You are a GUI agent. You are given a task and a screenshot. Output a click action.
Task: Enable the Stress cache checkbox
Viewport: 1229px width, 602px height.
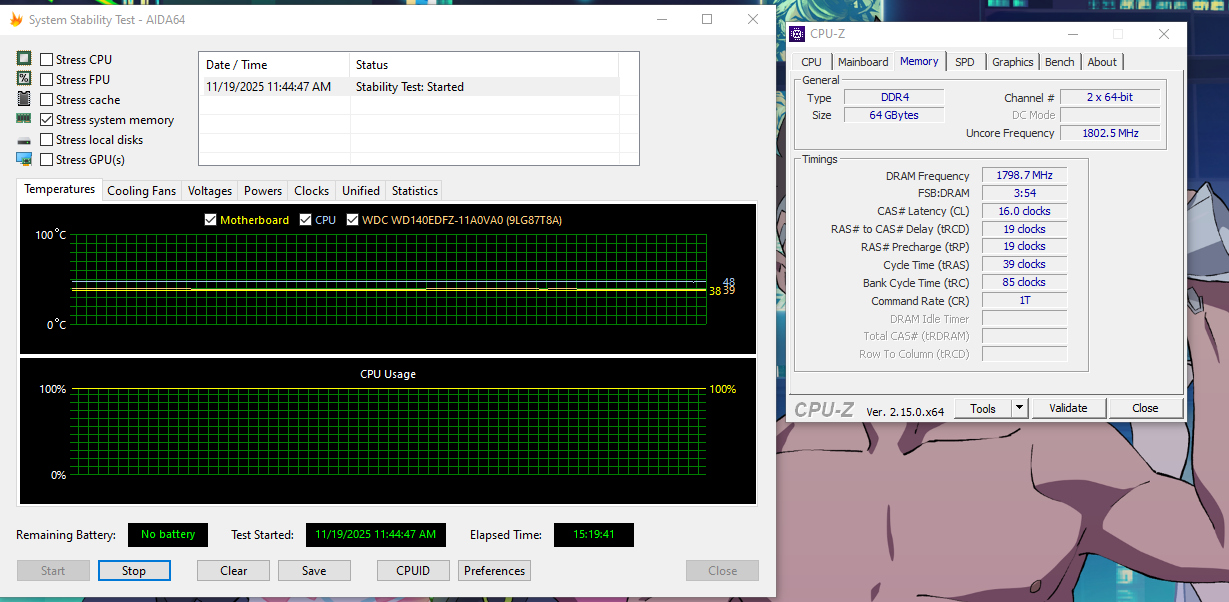[x=46, y=100]
